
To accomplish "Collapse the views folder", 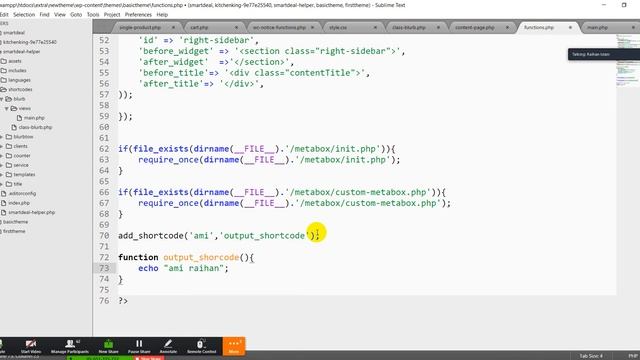I will click(x=7, y=108).
